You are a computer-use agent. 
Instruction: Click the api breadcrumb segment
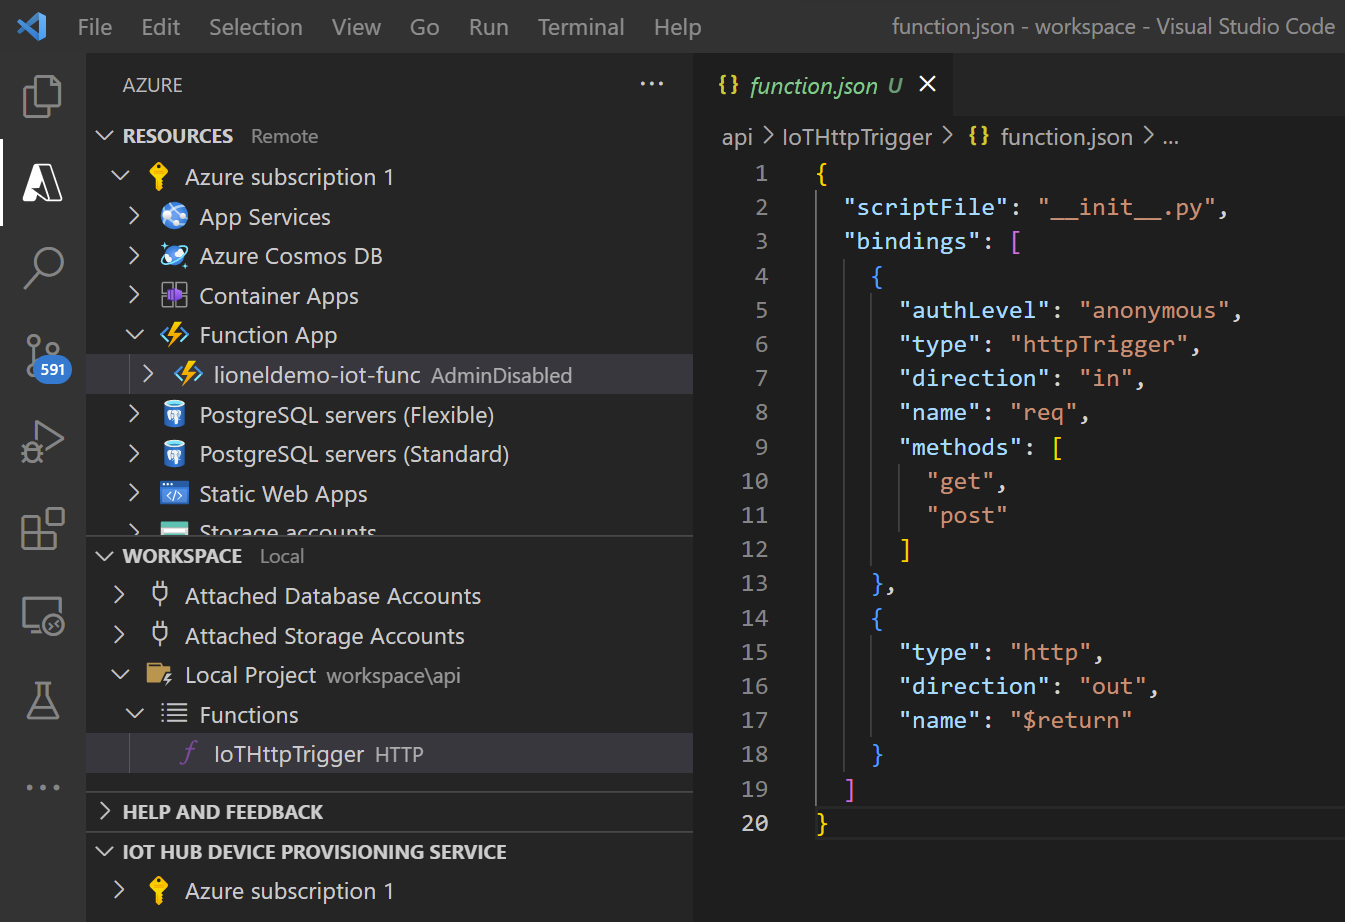click(737, 137)
